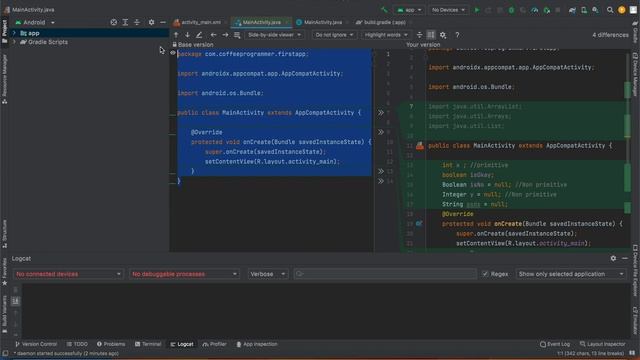Click the Make Project hammer icon
Screen dimensions: 640x360
[x=384, y=10]
